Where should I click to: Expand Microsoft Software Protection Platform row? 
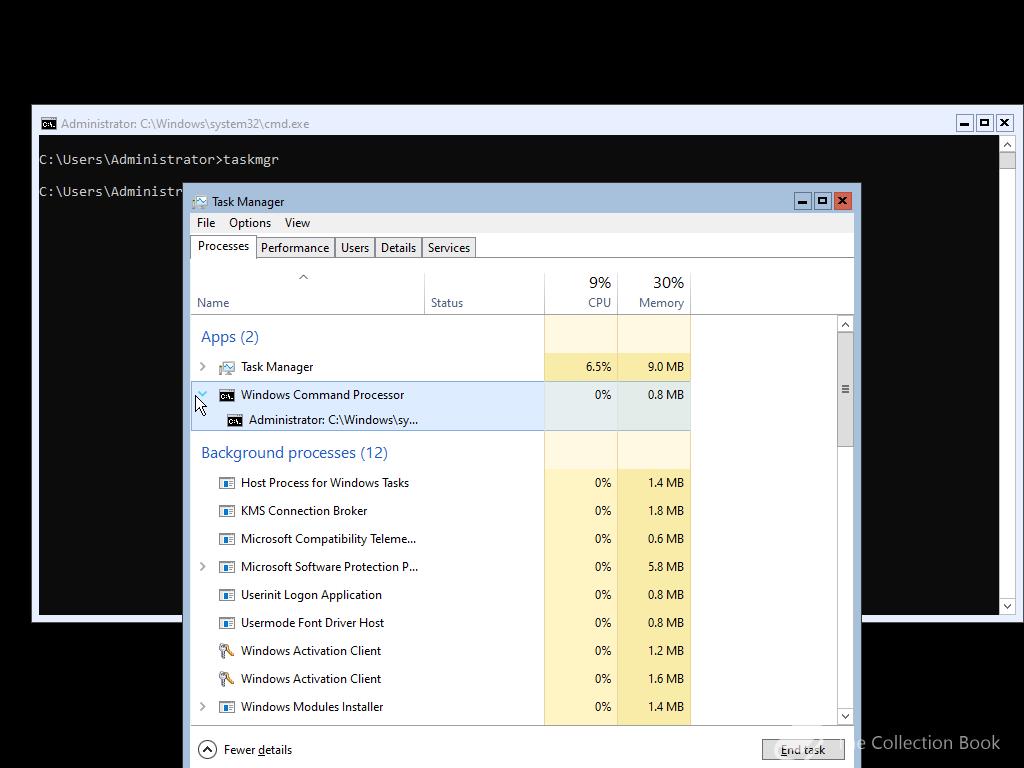tap(202, 567)
